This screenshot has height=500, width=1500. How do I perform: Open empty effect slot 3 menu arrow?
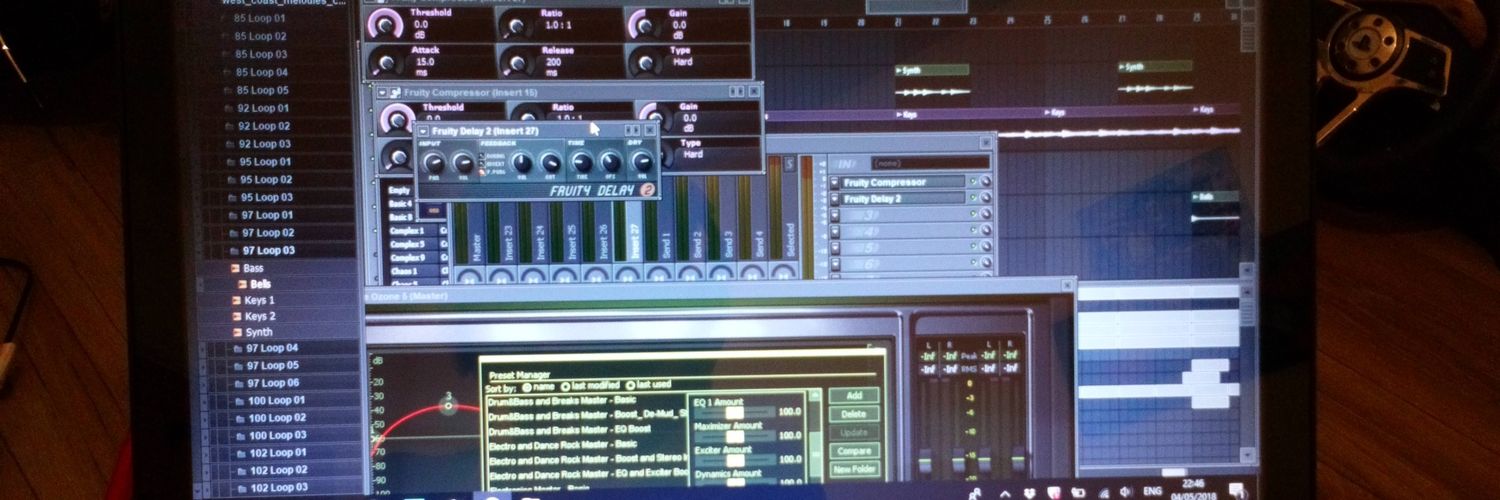coord(835,215)
